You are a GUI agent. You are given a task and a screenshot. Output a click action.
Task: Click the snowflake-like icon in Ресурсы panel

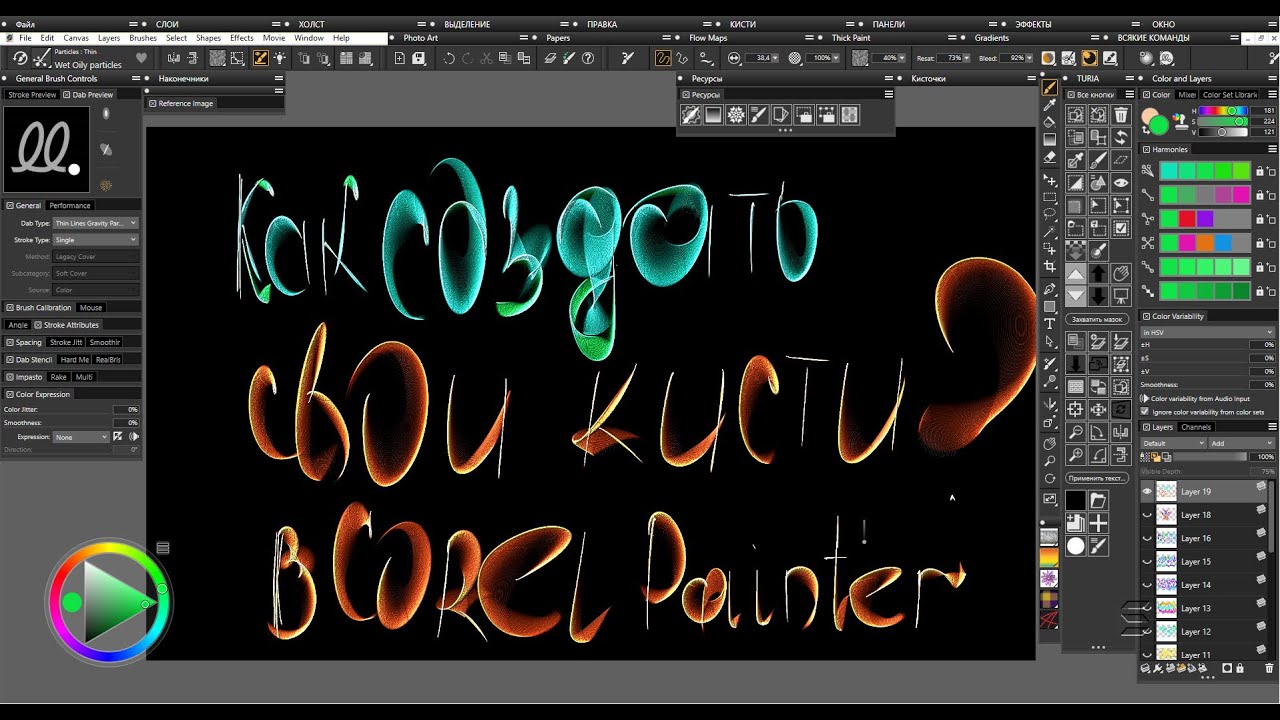pyautogui.click(x=736, y=115)
